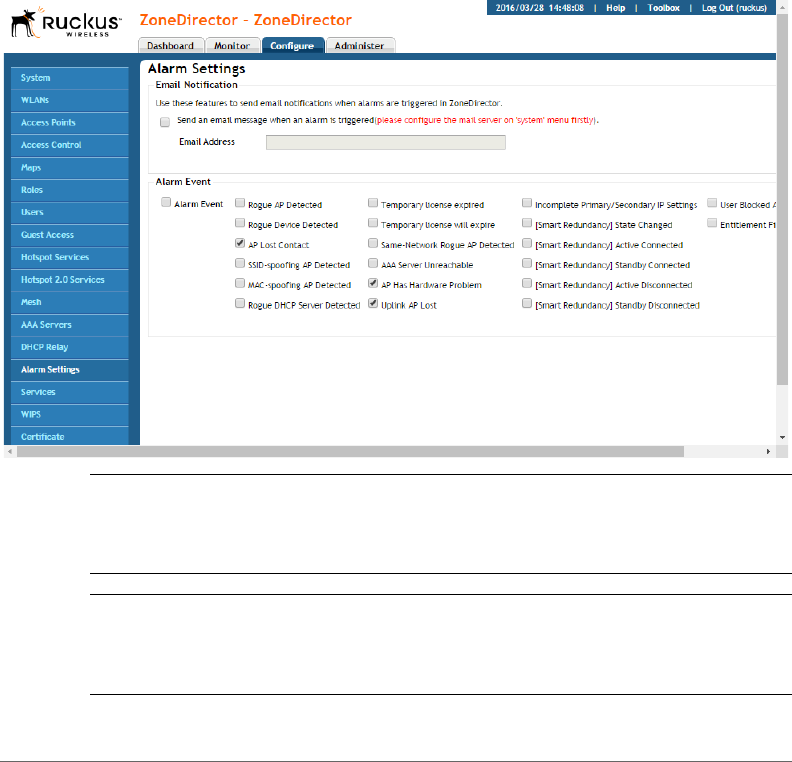792x762 pixels.
Task: Click the vertical scrollbar thumb
Action: [x=782, y=199]
